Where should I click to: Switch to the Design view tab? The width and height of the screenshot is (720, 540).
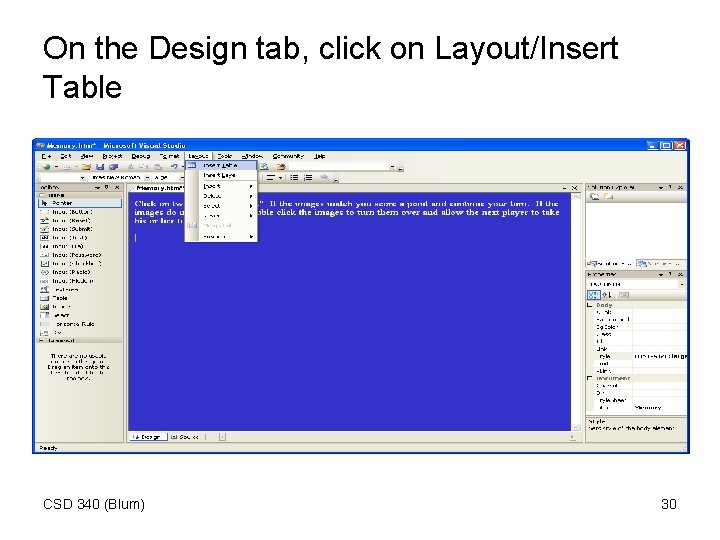point(147,437)
